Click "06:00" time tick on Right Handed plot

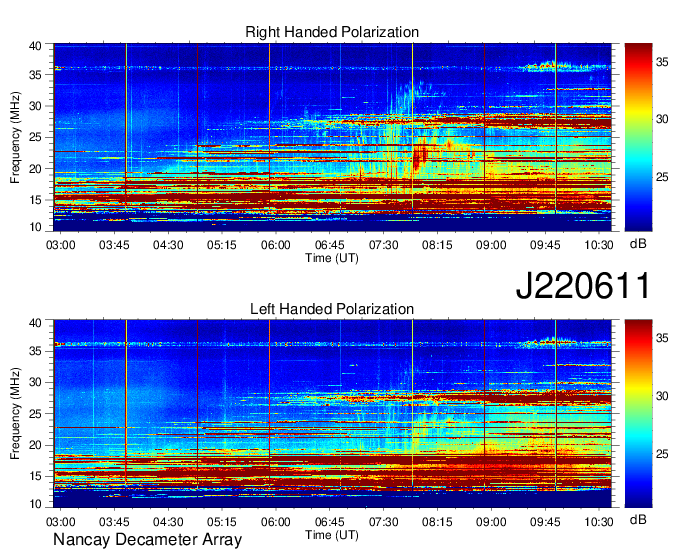[275, 245]
